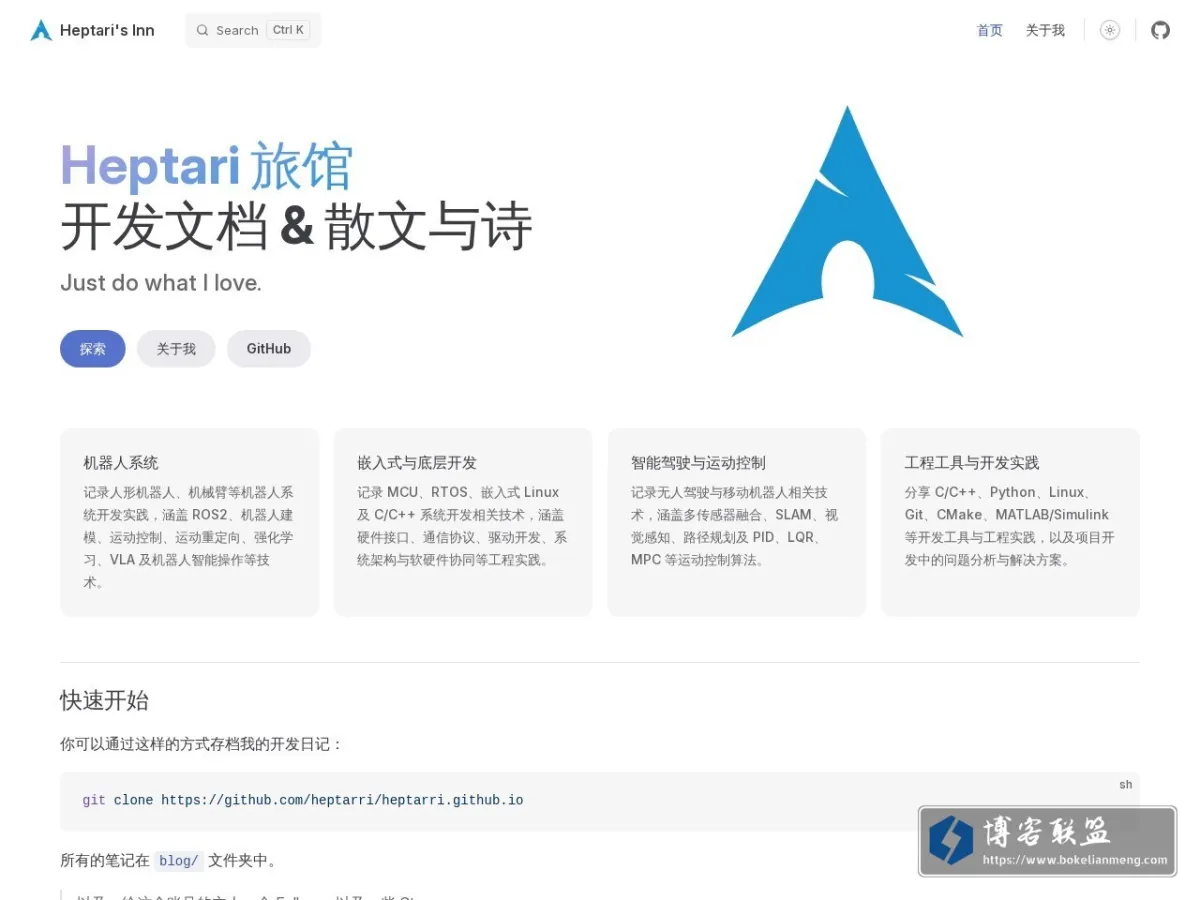1200x900 pixels.
Task: Click the search magnifier icon
Action: pyautogui.click(x=203, y=30)
